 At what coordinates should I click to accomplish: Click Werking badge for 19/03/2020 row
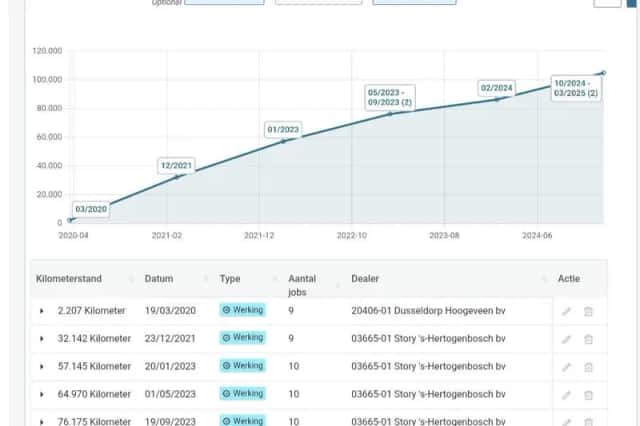pos(243,310)
